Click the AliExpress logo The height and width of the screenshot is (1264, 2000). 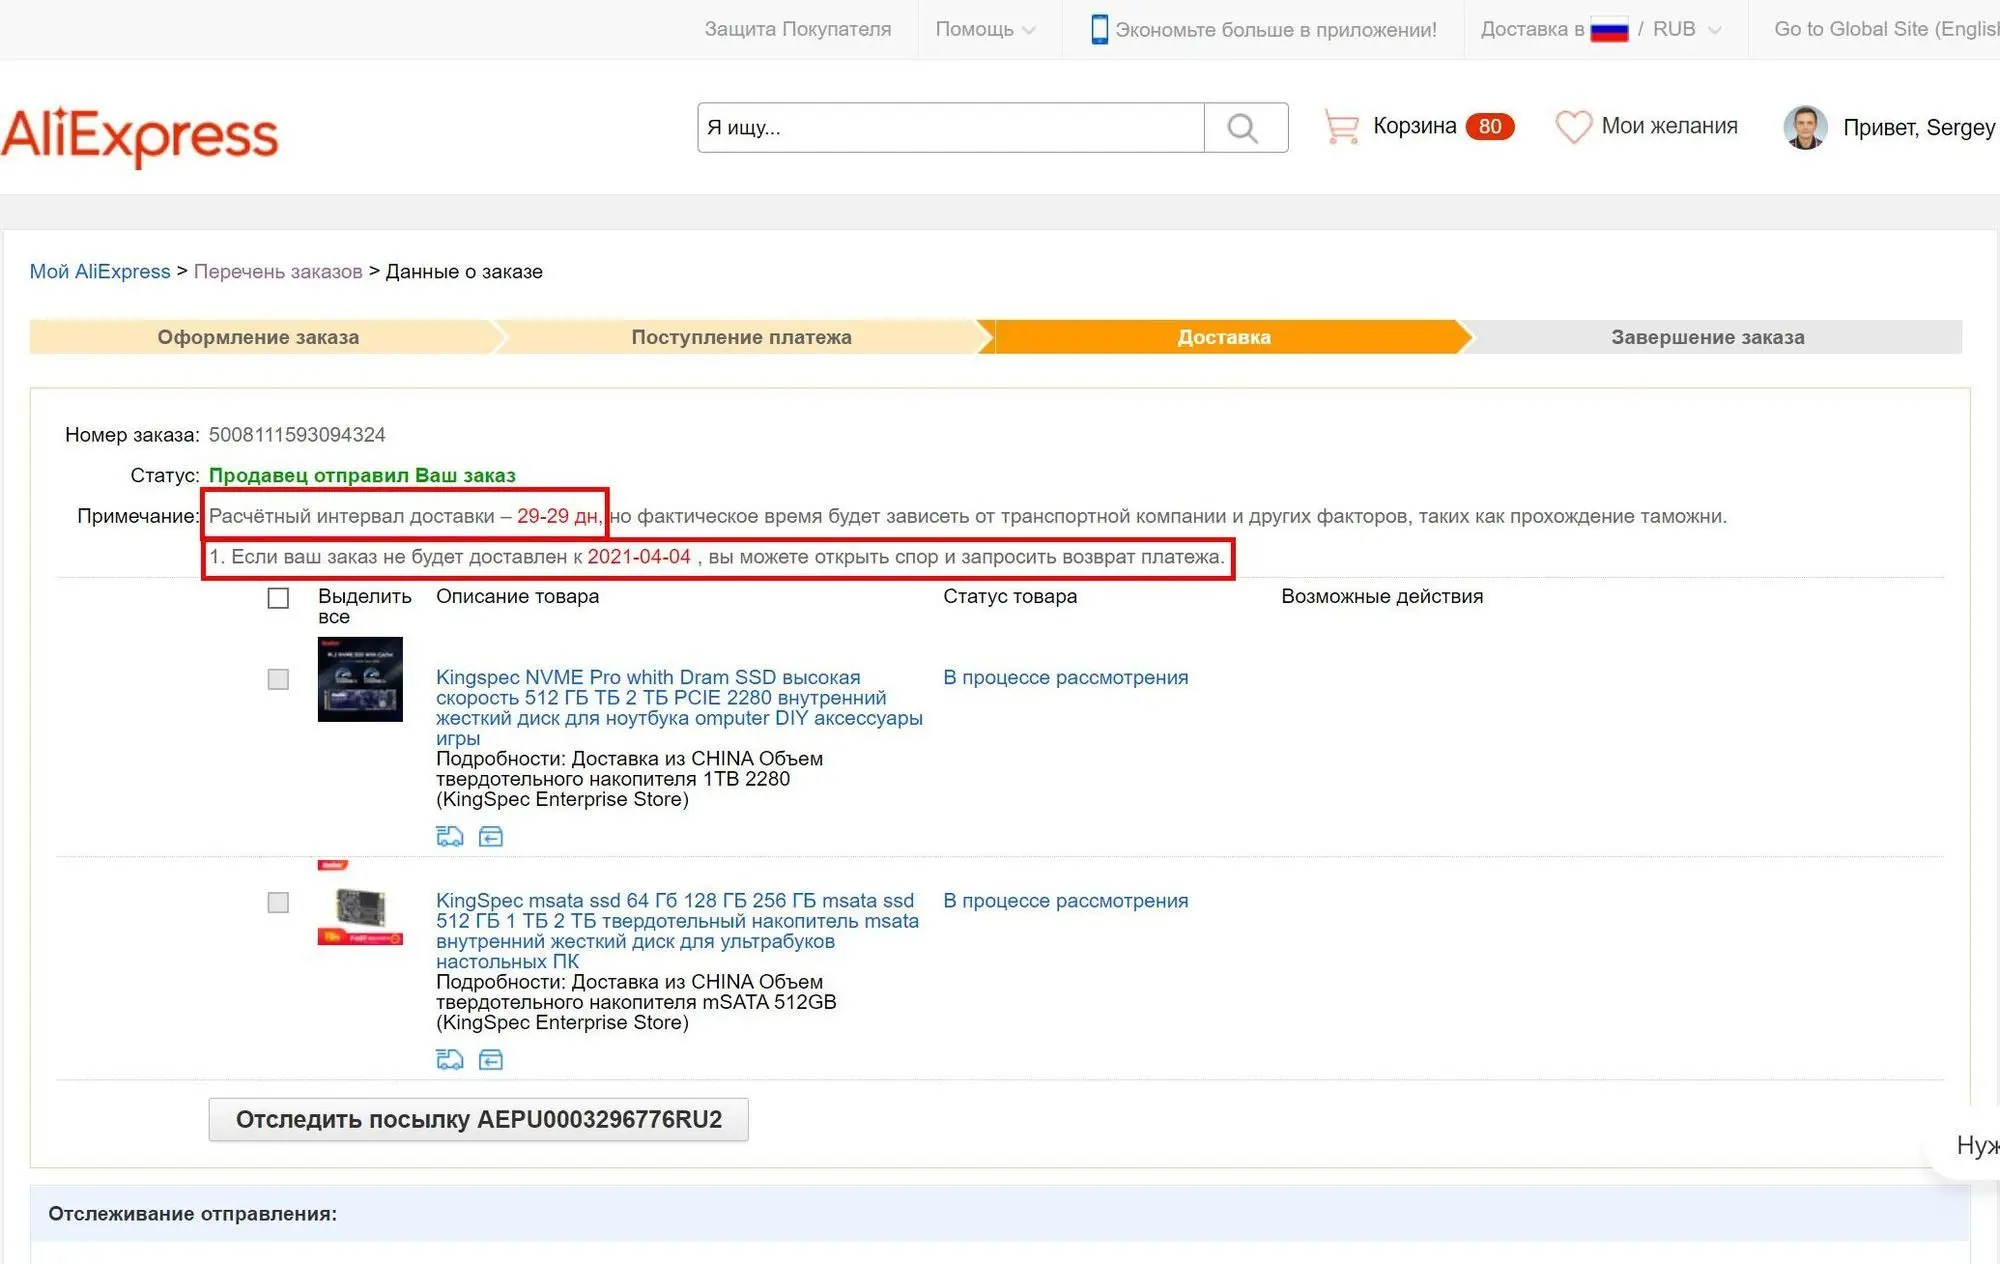coord(140,136)
